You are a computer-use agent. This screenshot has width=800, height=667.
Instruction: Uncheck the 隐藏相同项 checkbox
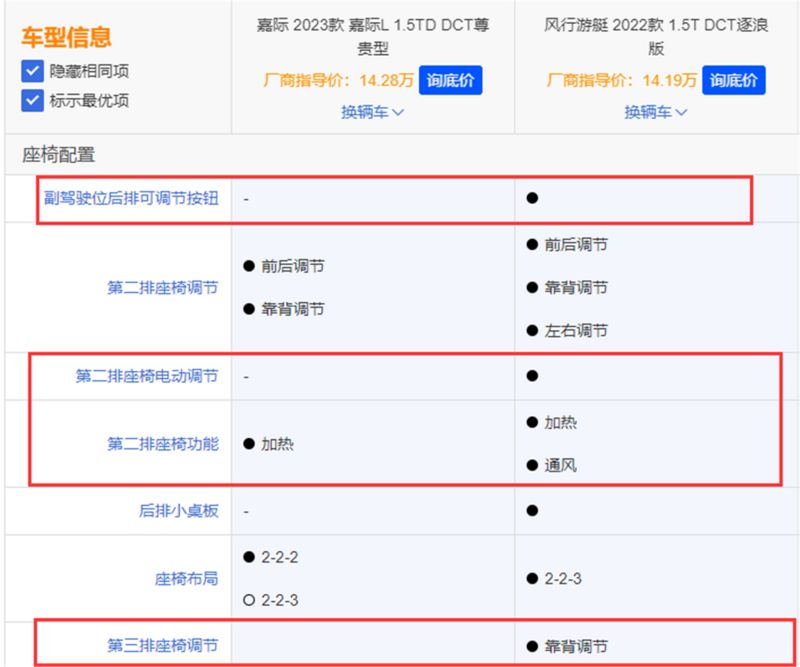point(32,71)
